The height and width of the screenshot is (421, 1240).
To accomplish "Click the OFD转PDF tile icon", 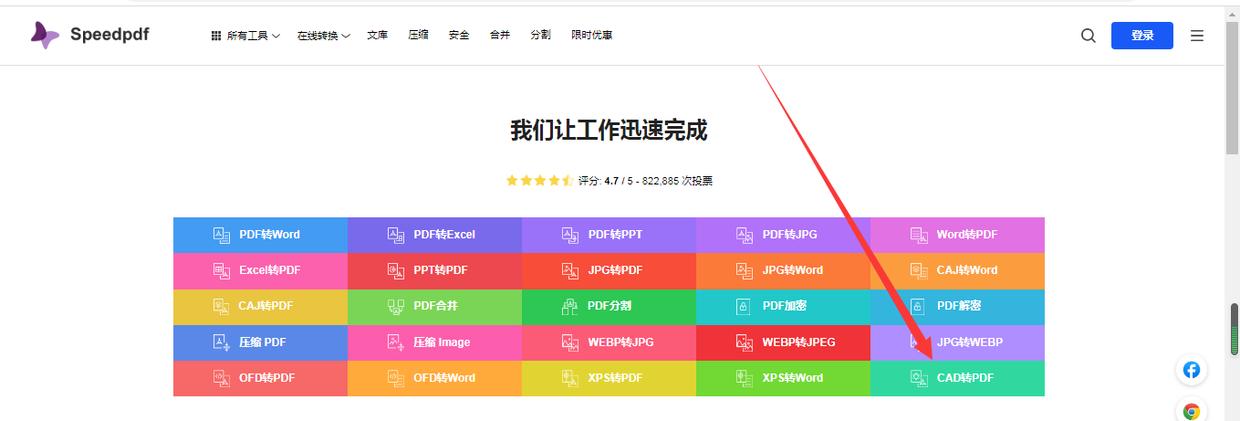I will pyautogui.click(x=221, y=378).
